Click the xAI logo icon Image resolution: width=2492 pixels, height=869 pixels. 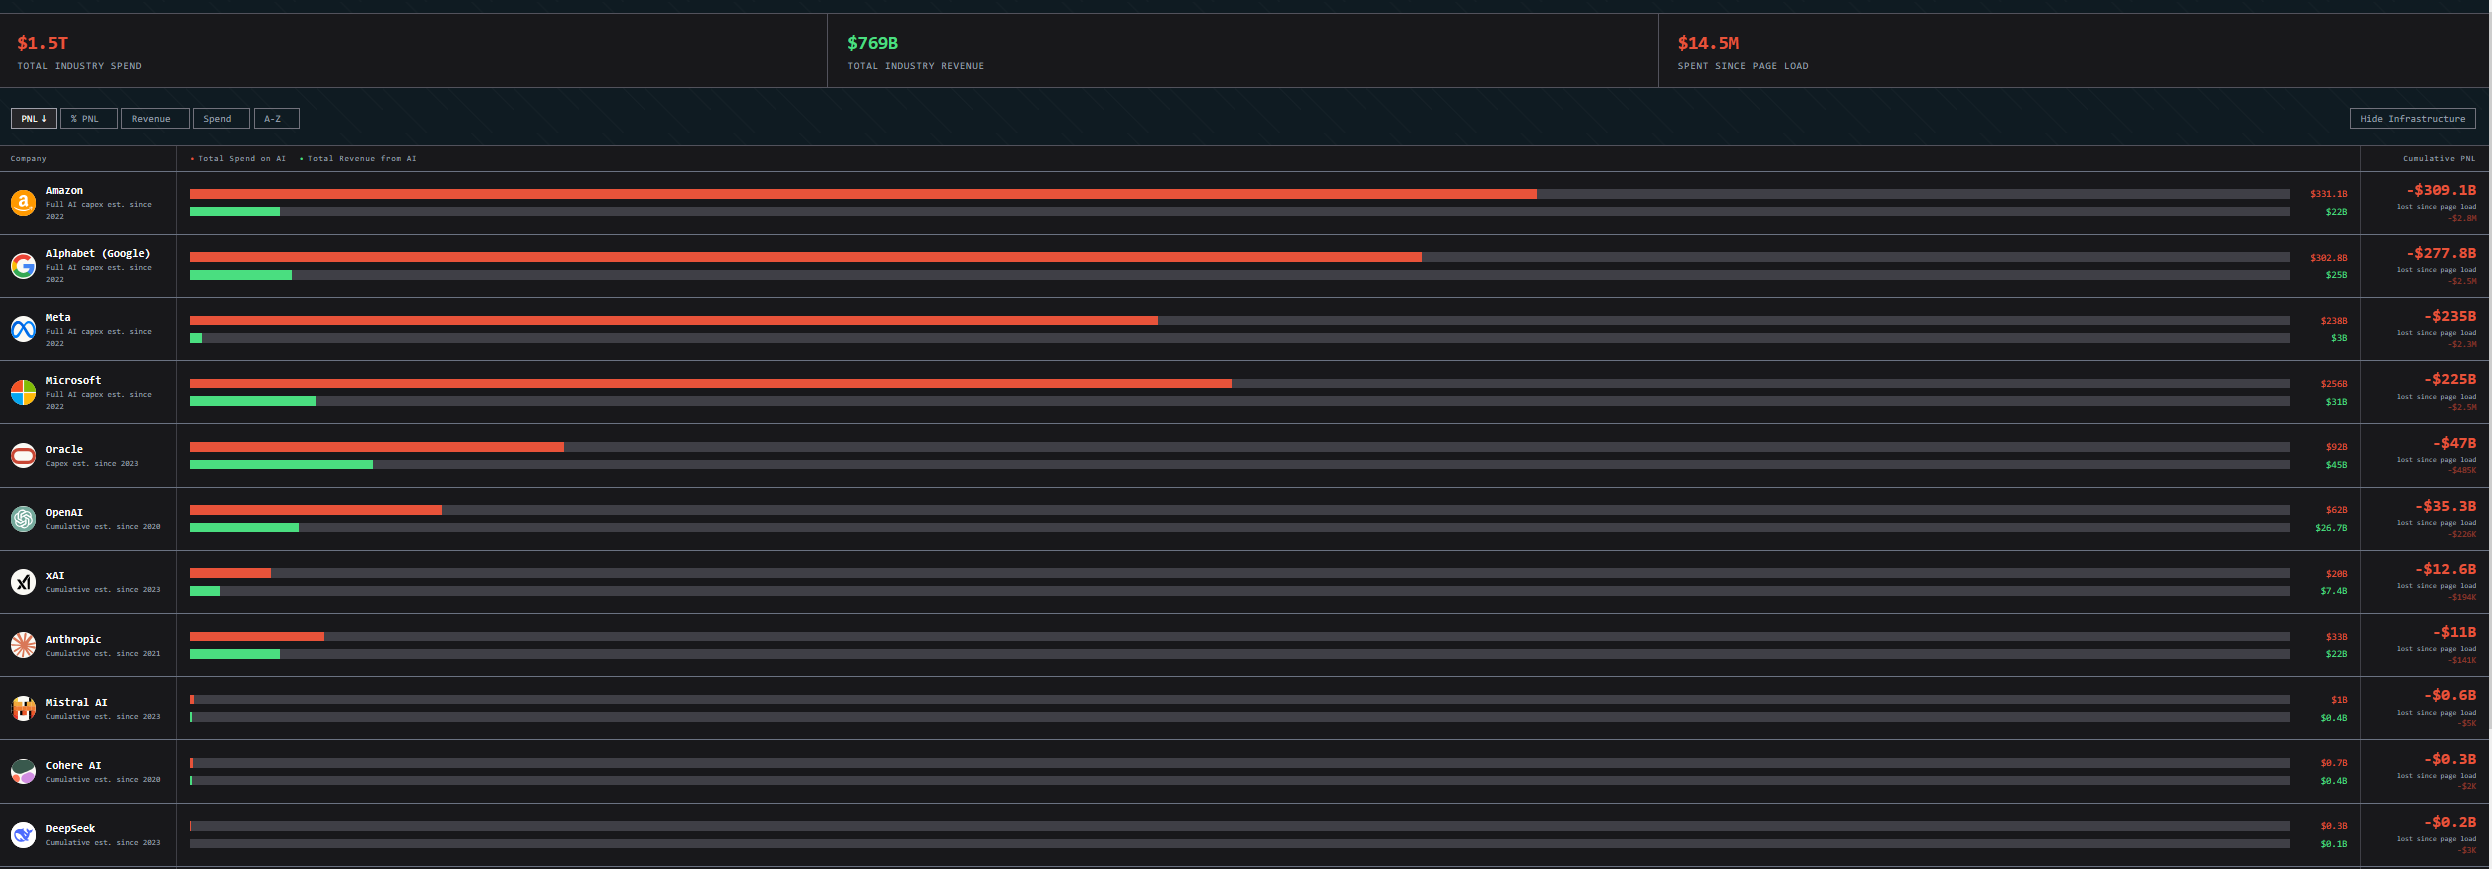23,582
